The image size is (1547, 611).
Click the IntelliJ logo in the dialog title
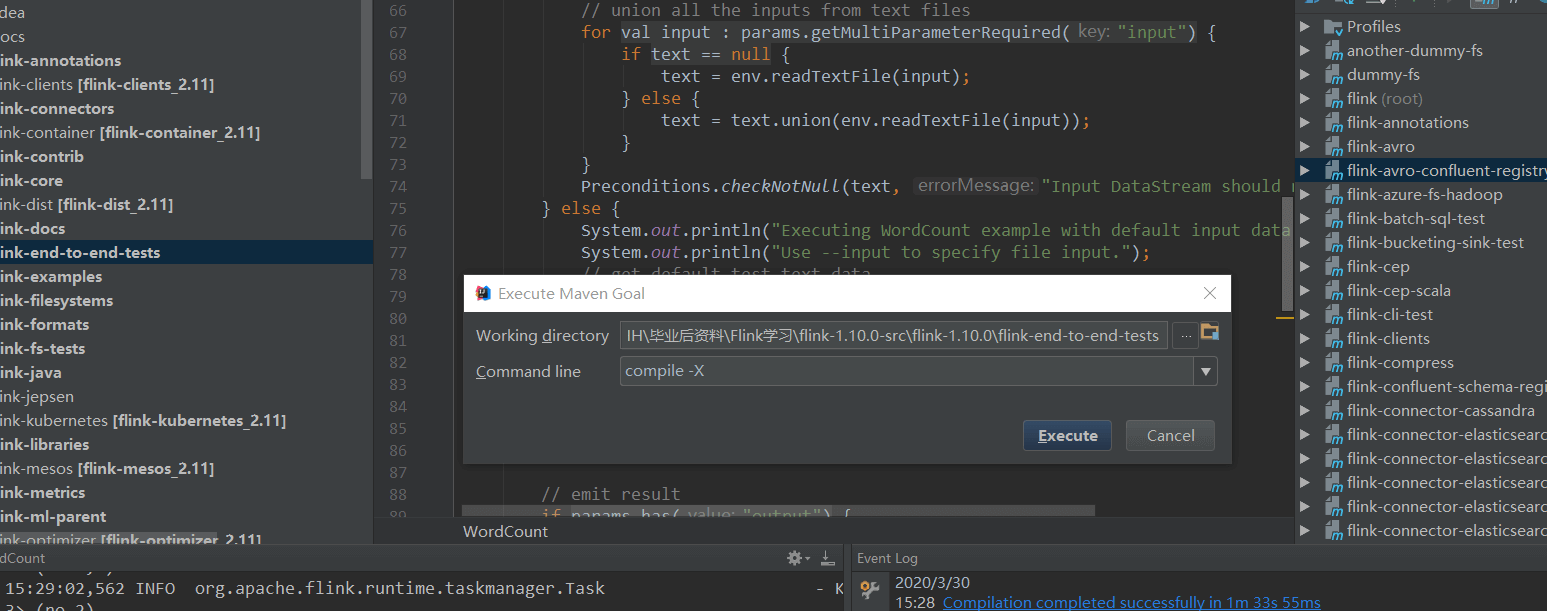484,293
